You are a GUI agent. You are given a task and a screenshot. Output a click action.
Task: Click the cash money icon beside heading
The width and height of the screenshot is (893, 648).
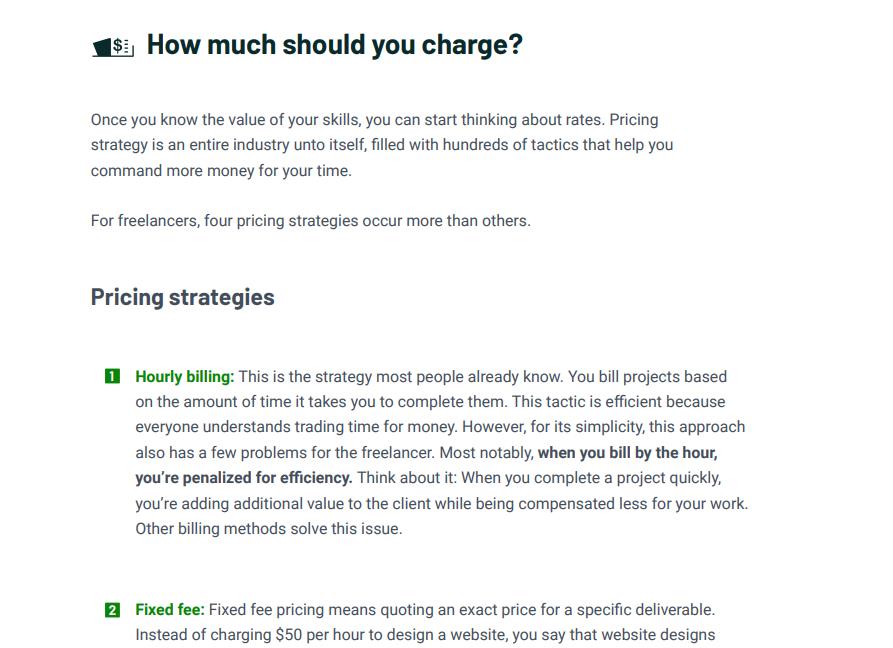coord(113,46)
